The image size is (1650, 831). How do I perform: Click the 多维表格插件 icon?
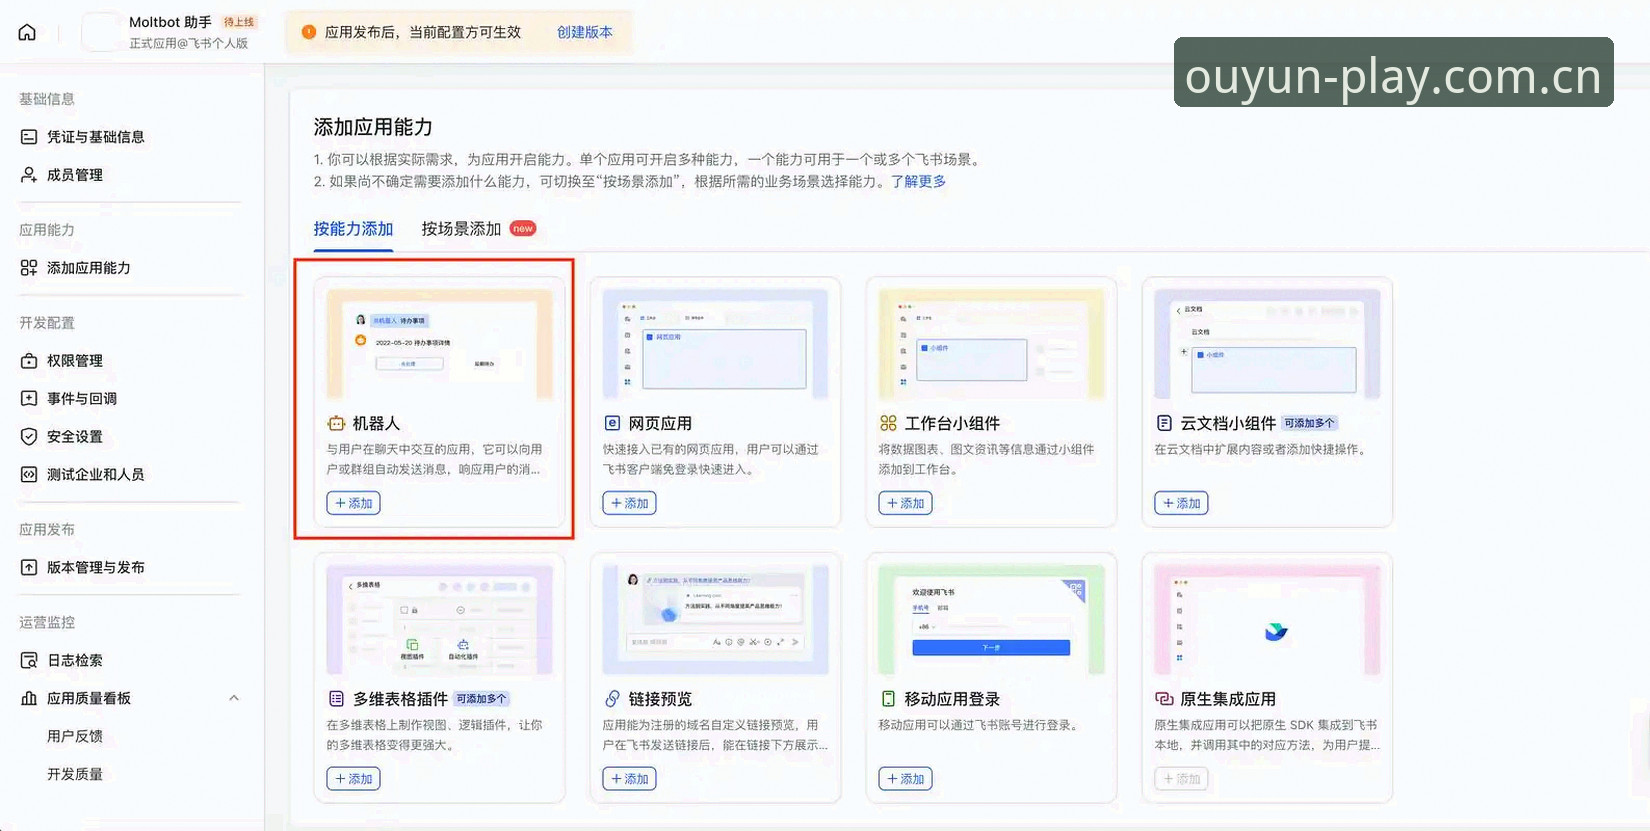336,699
